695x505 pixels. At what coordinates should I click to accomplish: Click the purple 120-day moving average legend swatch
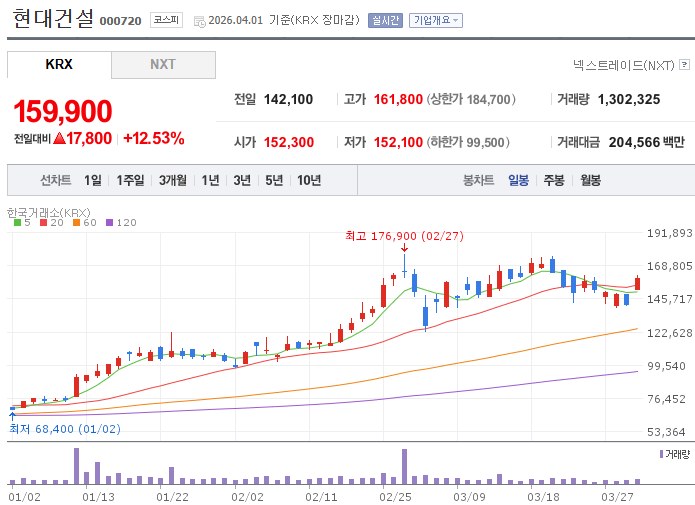point(109,223)
